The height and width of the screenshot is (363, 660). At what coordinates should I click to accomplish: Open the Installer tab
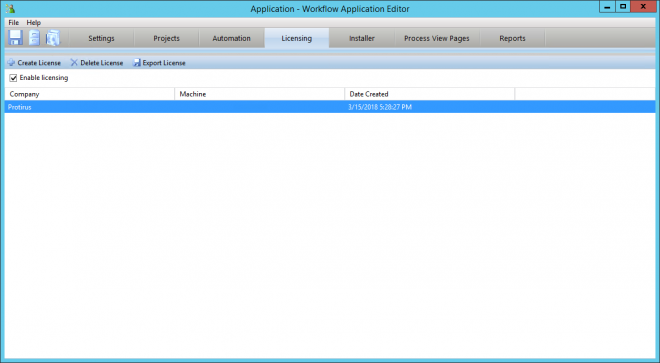pyautogui.click(x=362, y=38)
